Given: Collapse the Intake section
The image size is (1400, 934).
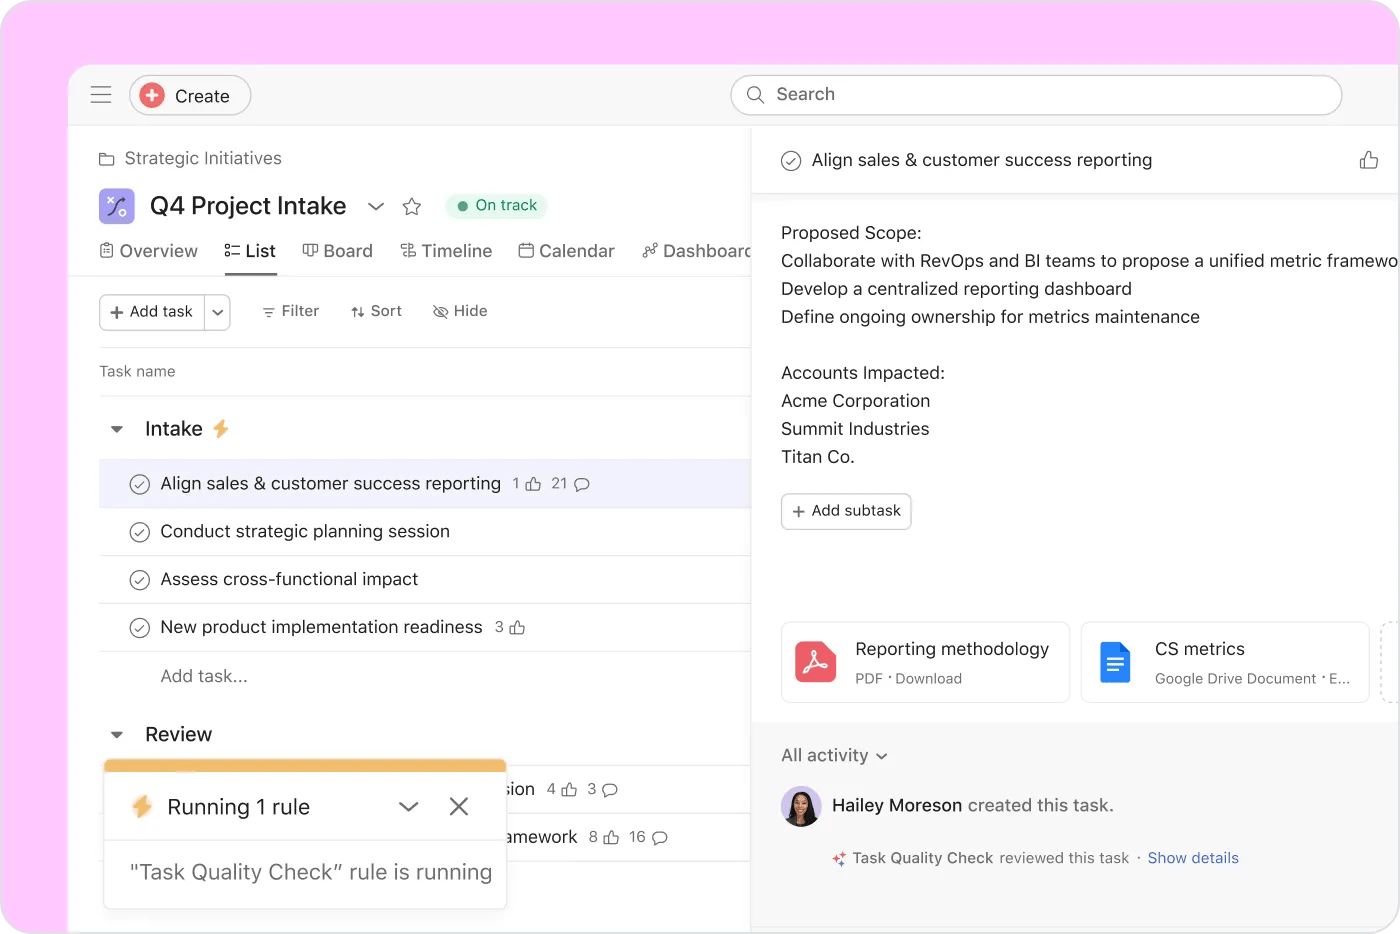Looking at the screenshot, I should [x=117, y=429].
